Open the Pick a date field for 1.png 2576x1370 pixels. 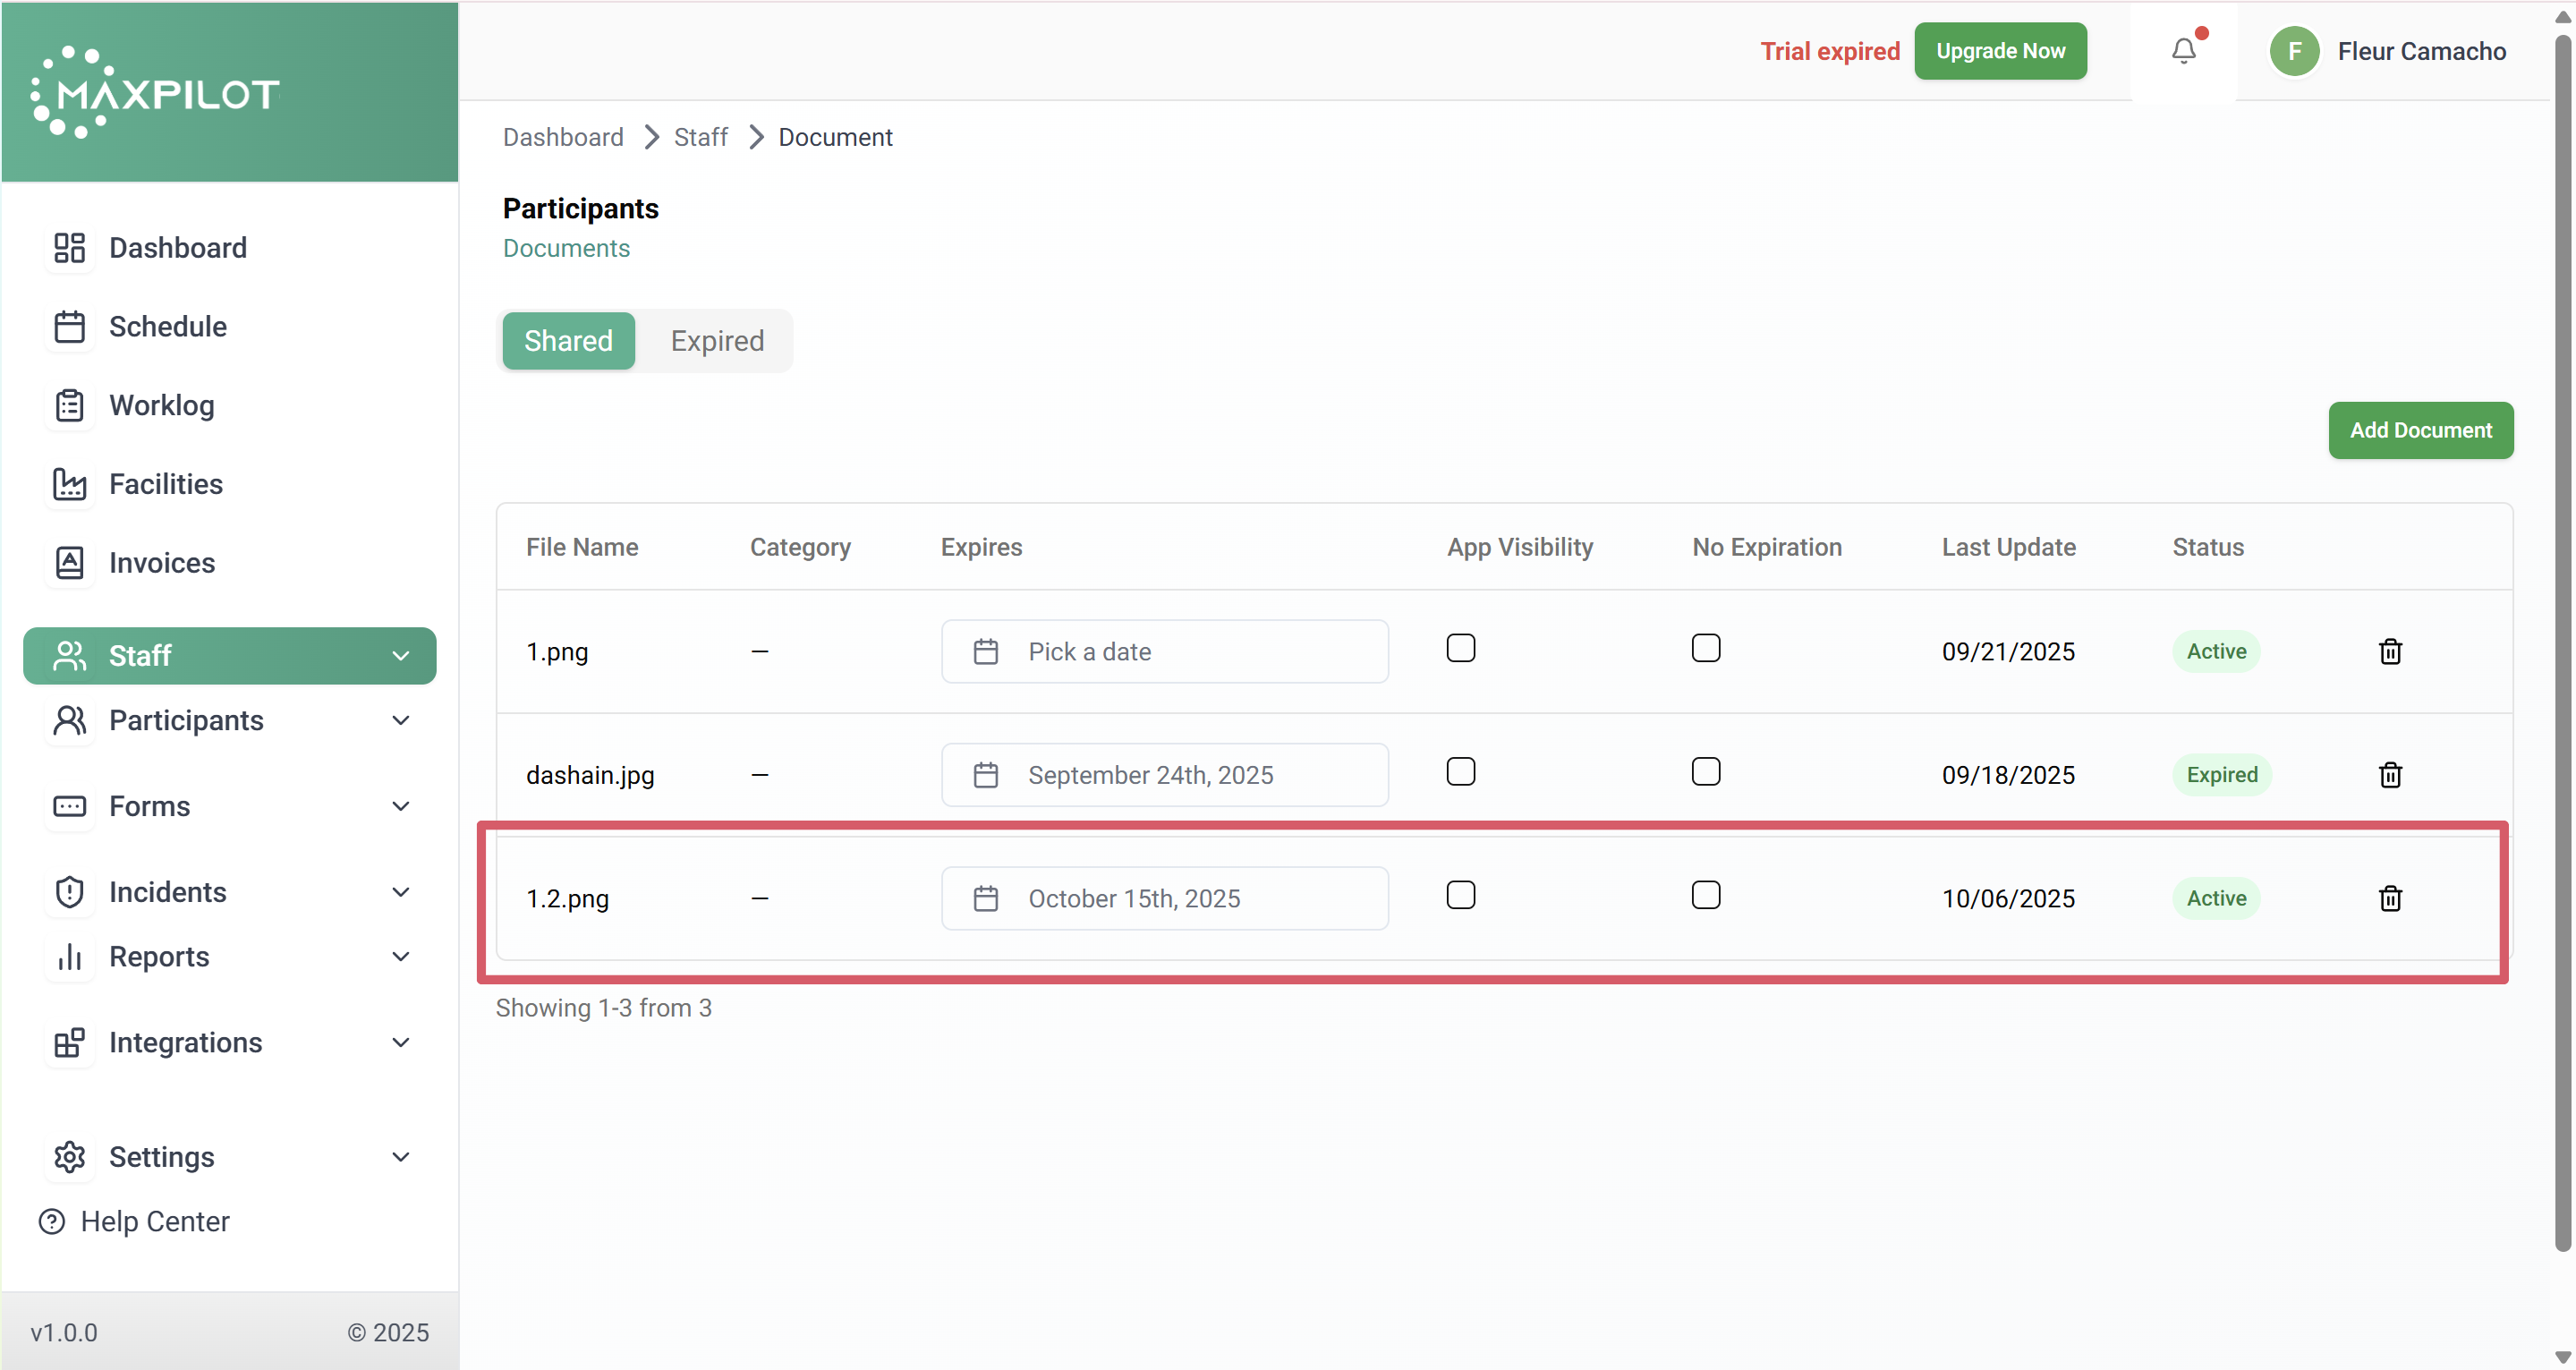click(x=1164, y=652)
